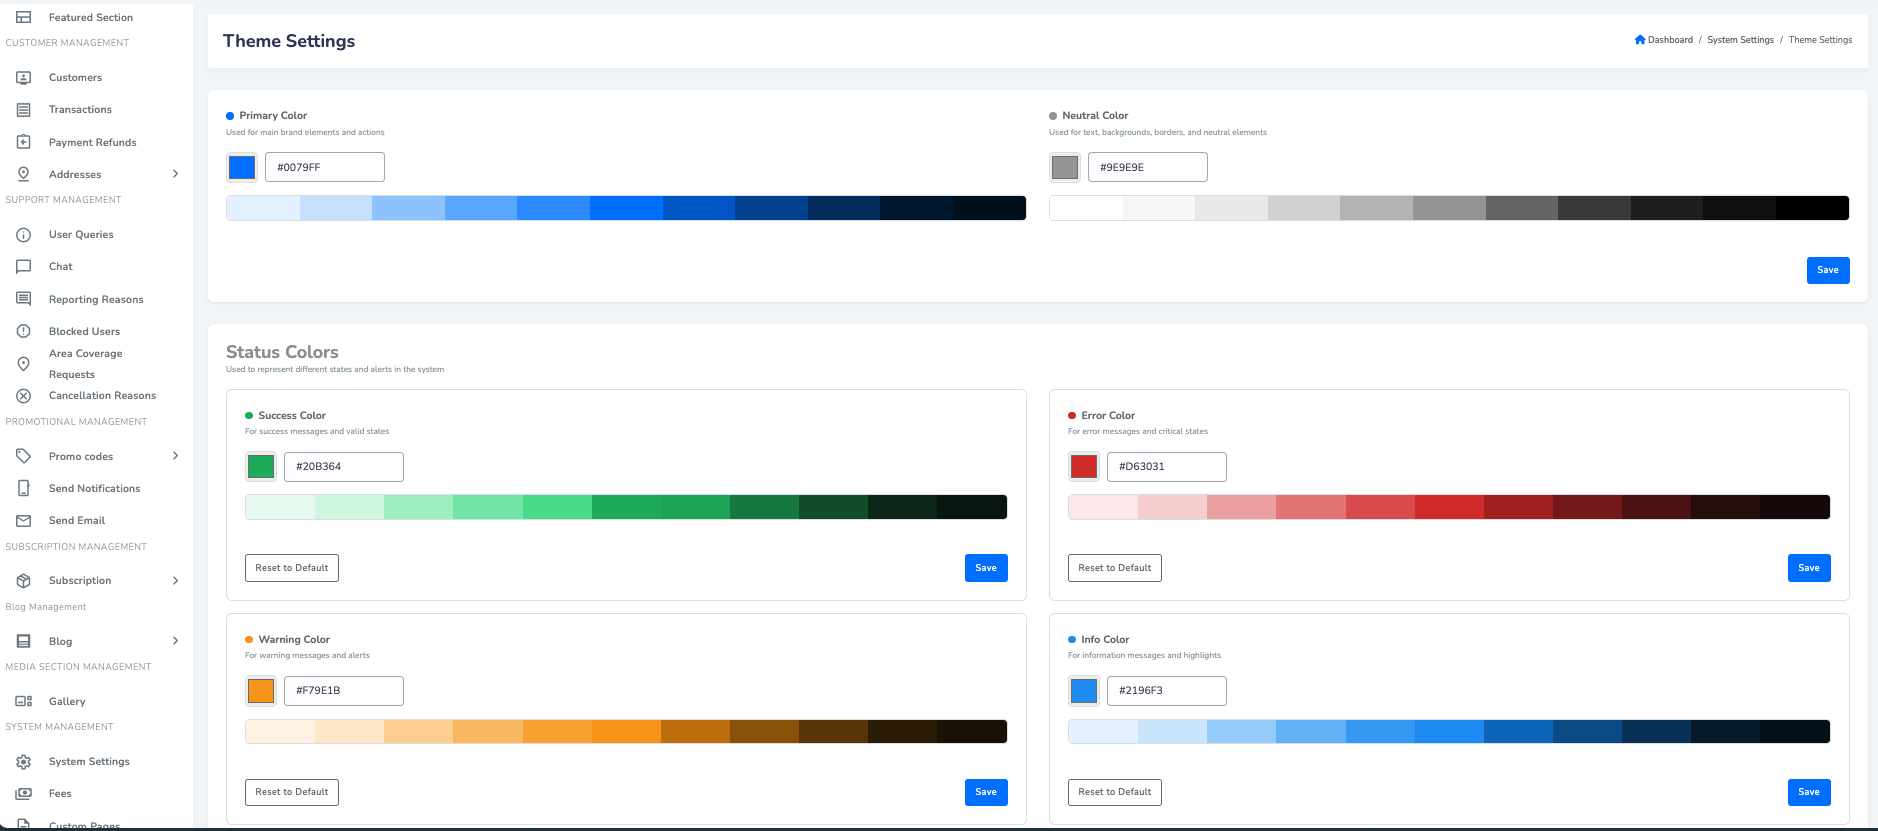Screen dimensions: 1878x831
Task: Save the Error Color setting
Action: (1809, 568)
